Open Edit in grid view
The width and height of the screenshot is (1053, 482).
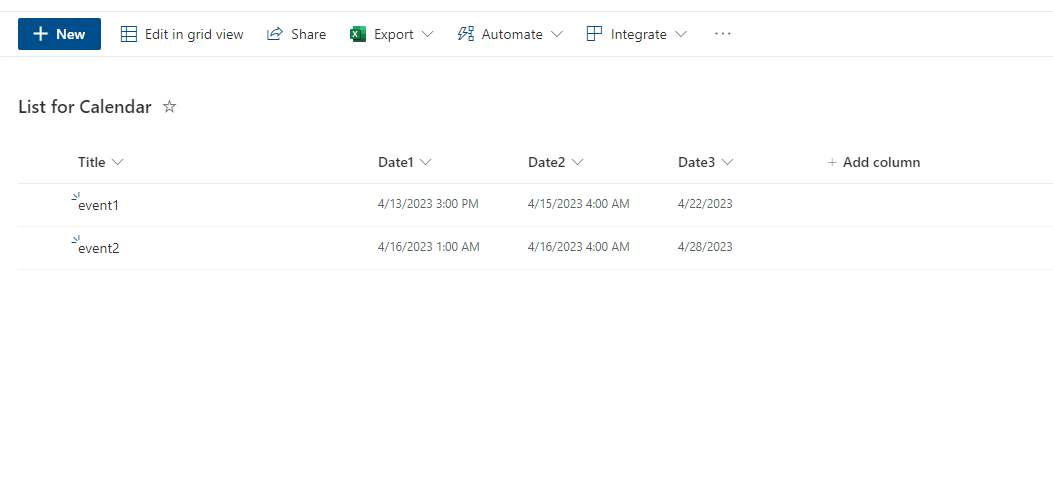pyautogui.click(x=182, y=34)
